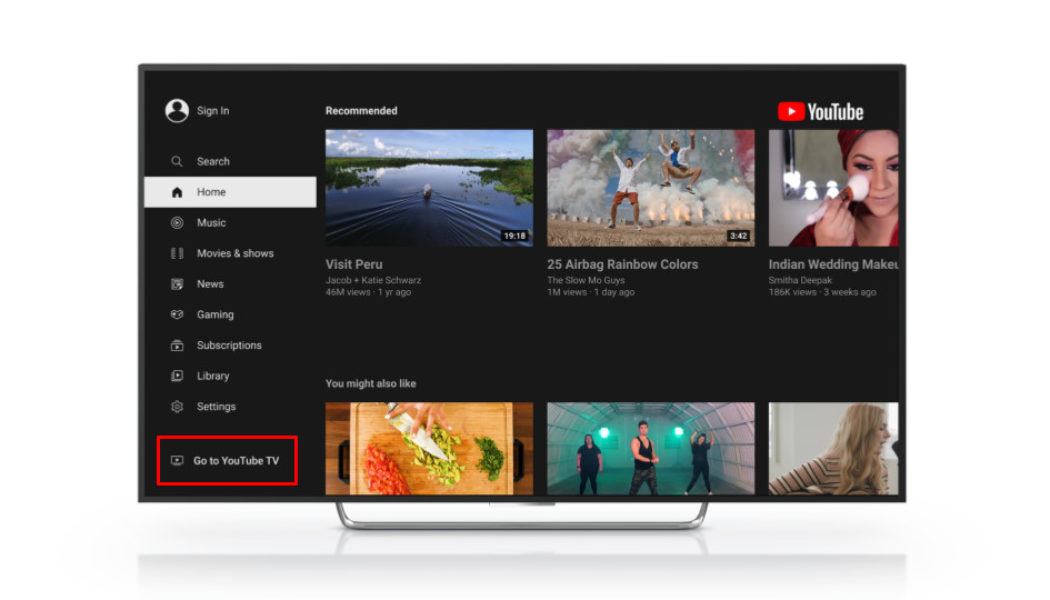Click the Gaming controller icon
The width and height of the screenshot is (1050, 600).
point(176,314)
